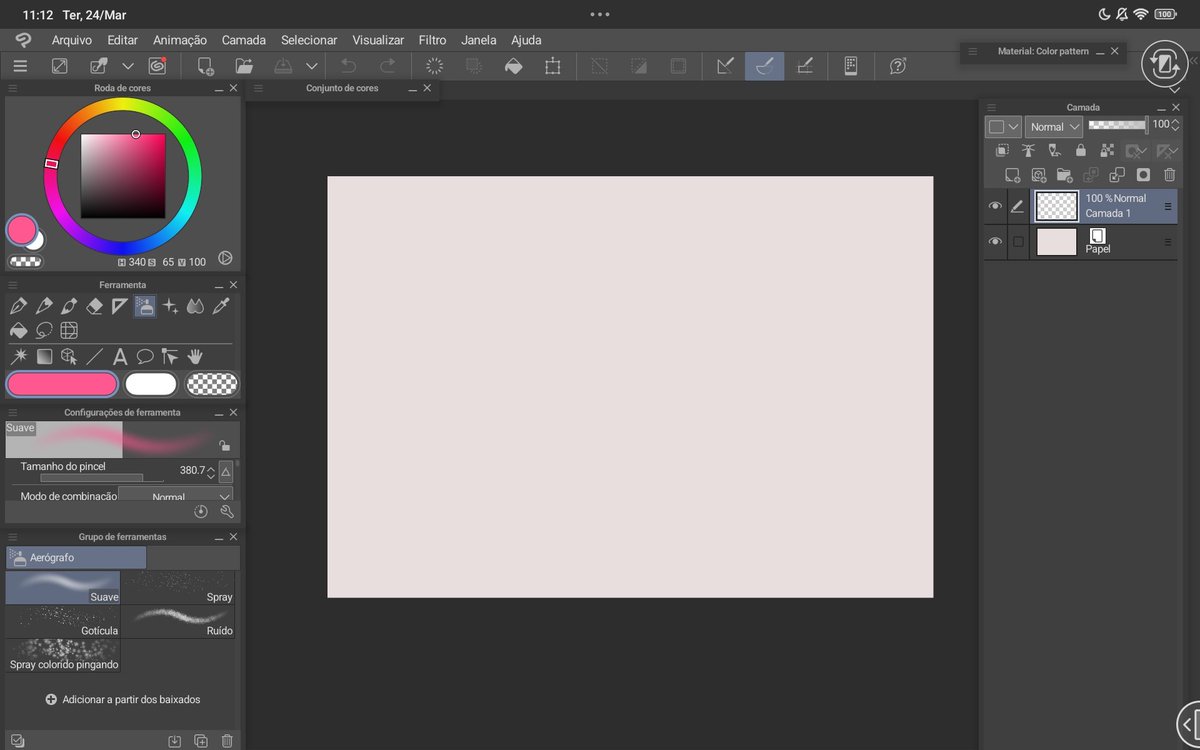The height and width of the screenshot is (750, 1200).
Task: Click the New canvas icon in command bar
Action: (x=206, y=66)
